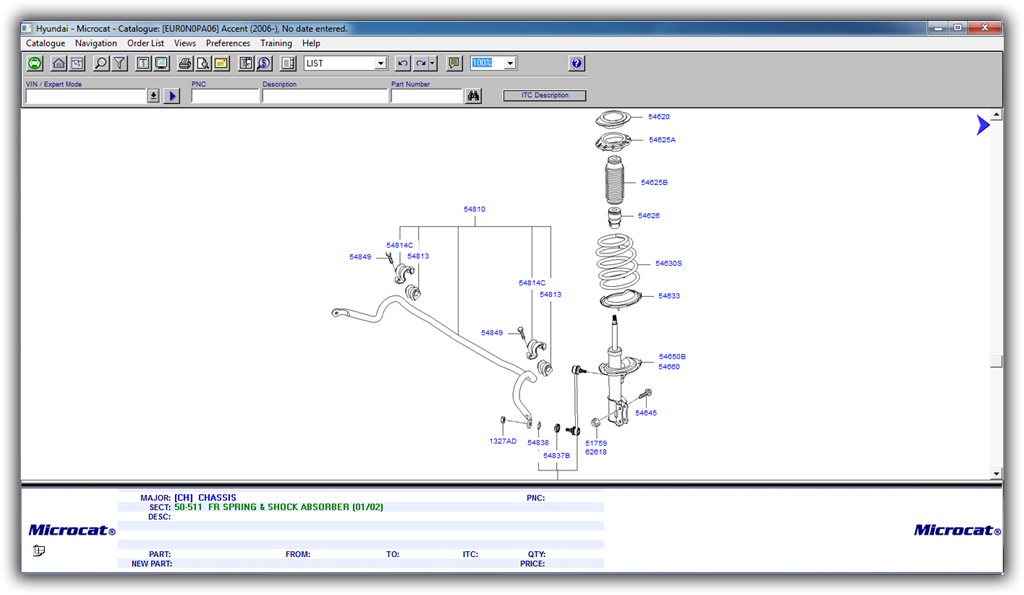Select part callout 51759

click(x=596, y=443)
